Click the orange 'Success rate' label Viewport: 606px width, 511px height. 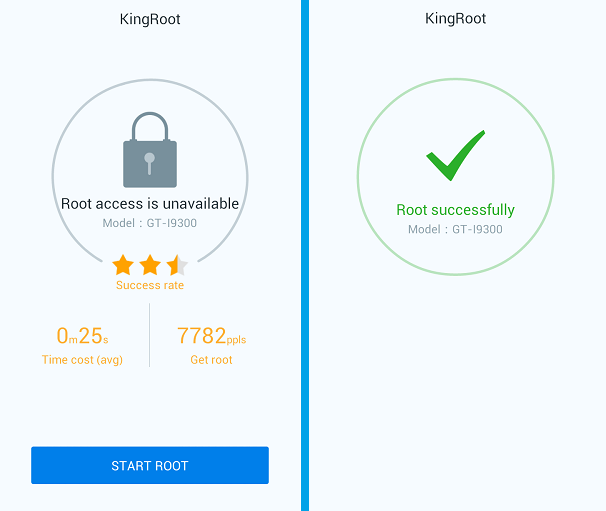(x=150, y=285)
